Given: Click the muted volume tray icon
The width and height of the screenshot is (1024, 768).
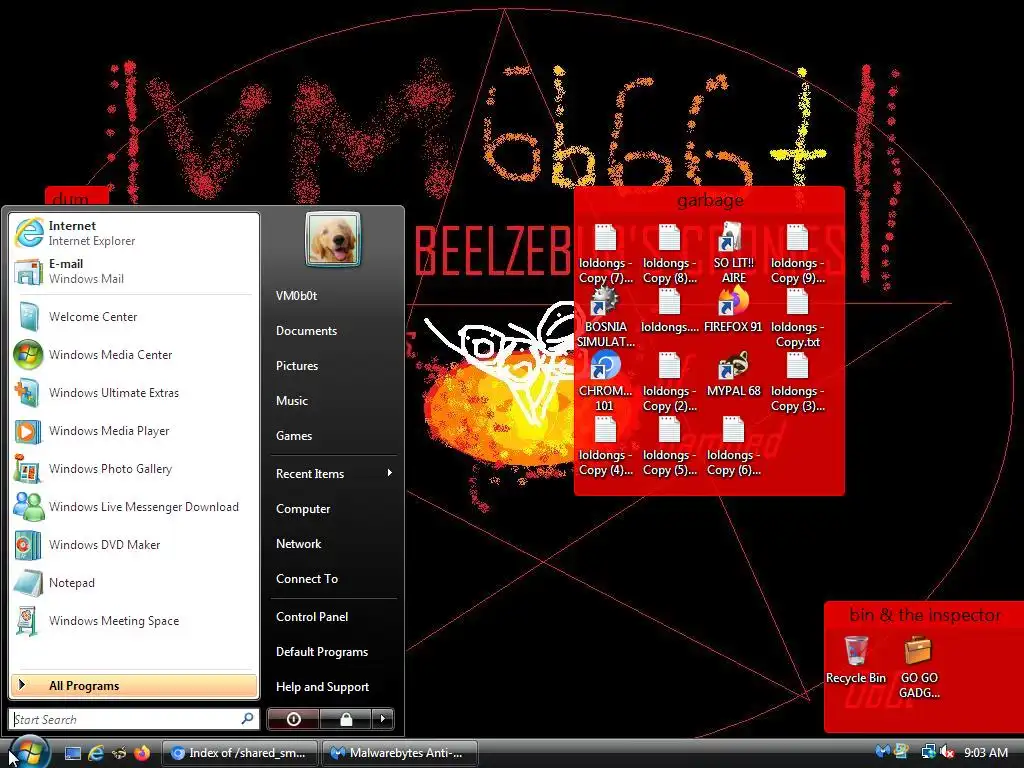Looking at the screenshot, I should point(946,752).
